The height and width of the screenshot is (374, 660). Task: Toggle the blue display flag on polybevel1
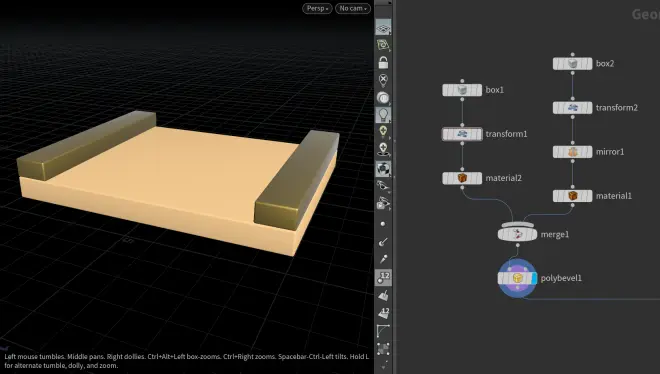point(534,278)
